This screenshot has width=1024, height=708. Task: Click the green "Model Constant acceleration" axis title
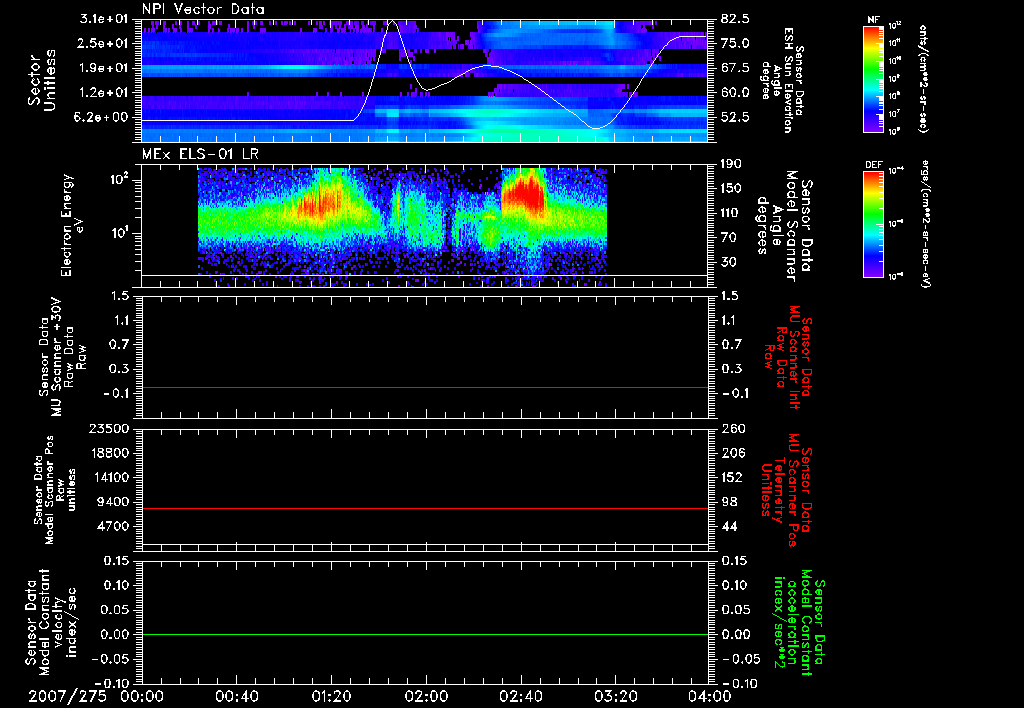798,622
